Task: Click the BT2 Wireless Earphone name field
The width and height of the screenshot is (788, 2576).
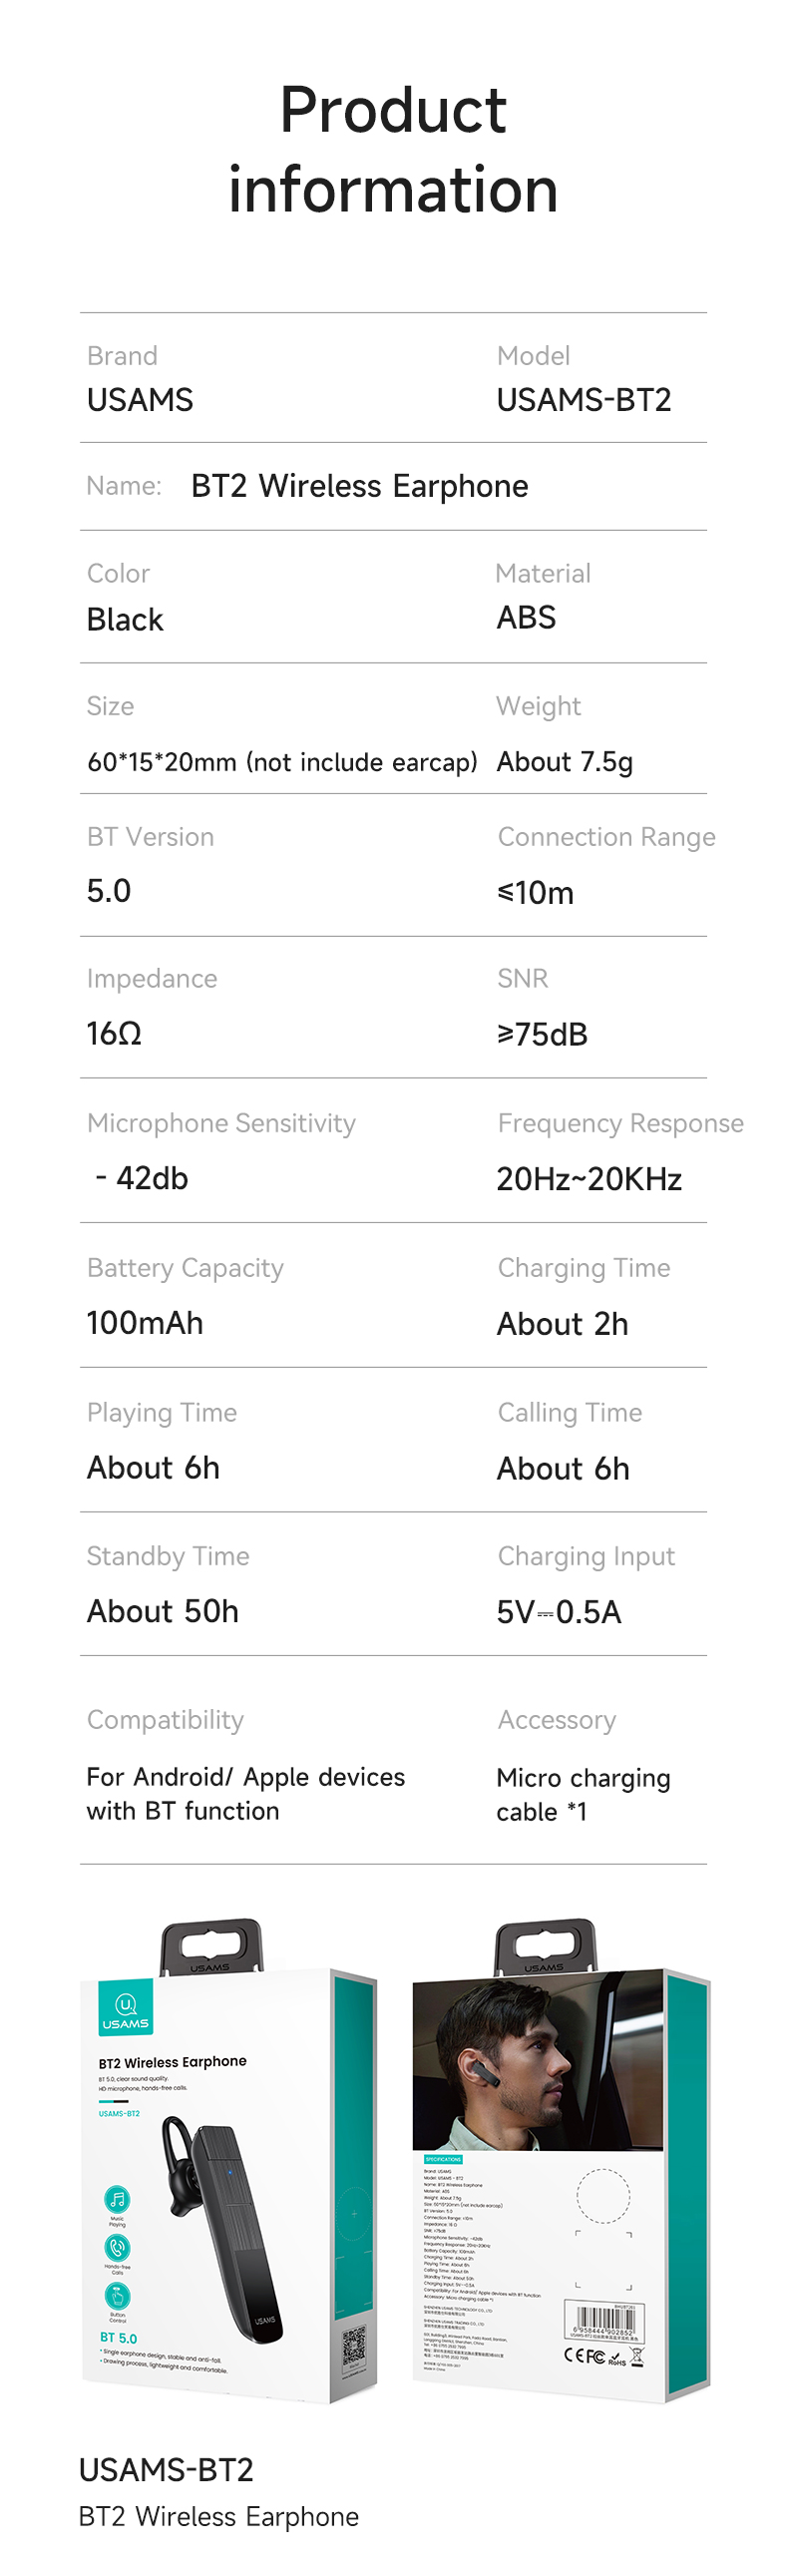Action: 394,486
